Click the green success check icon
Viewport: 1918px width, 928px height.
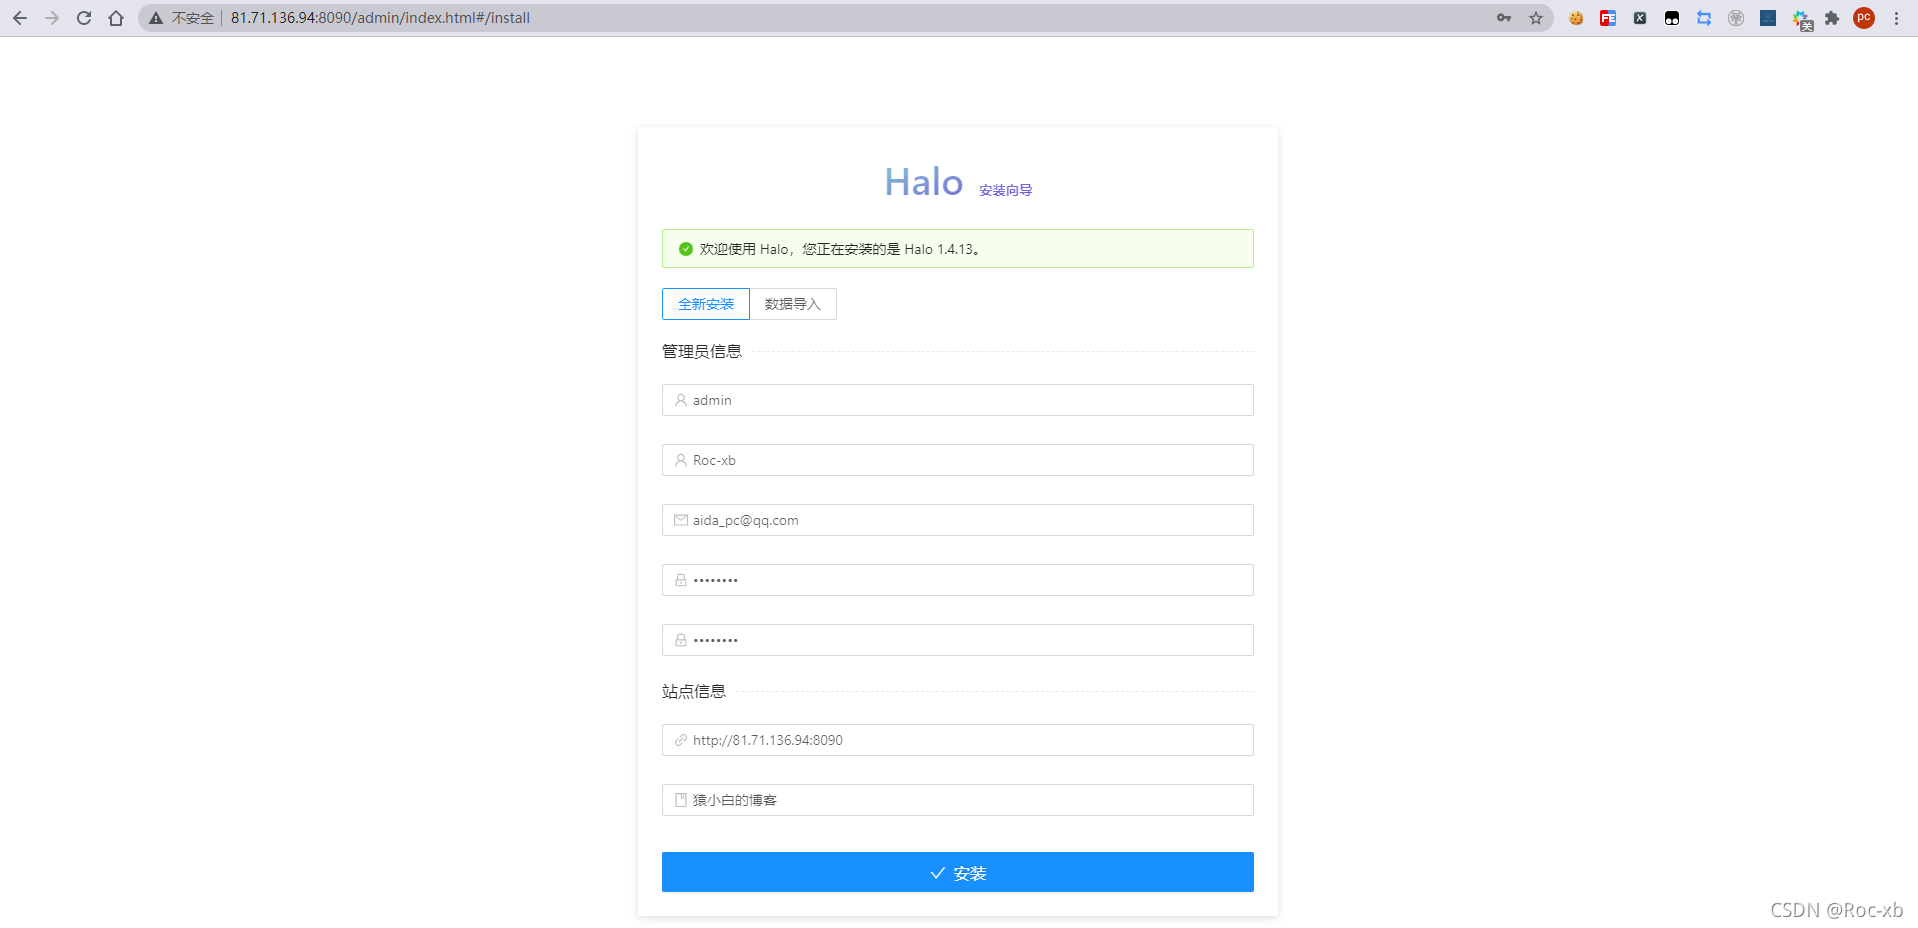[x=686, y=249]
